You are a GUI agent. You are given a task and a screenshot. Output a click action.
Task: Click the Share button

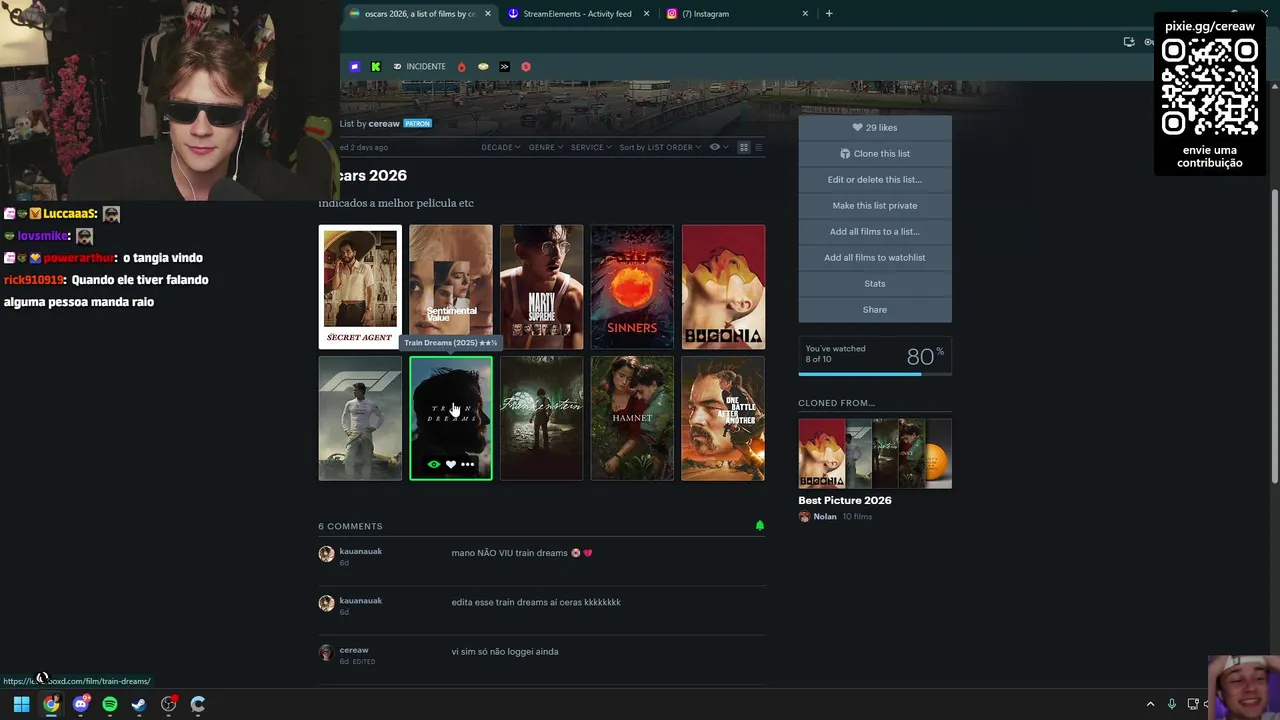point(875,310)
